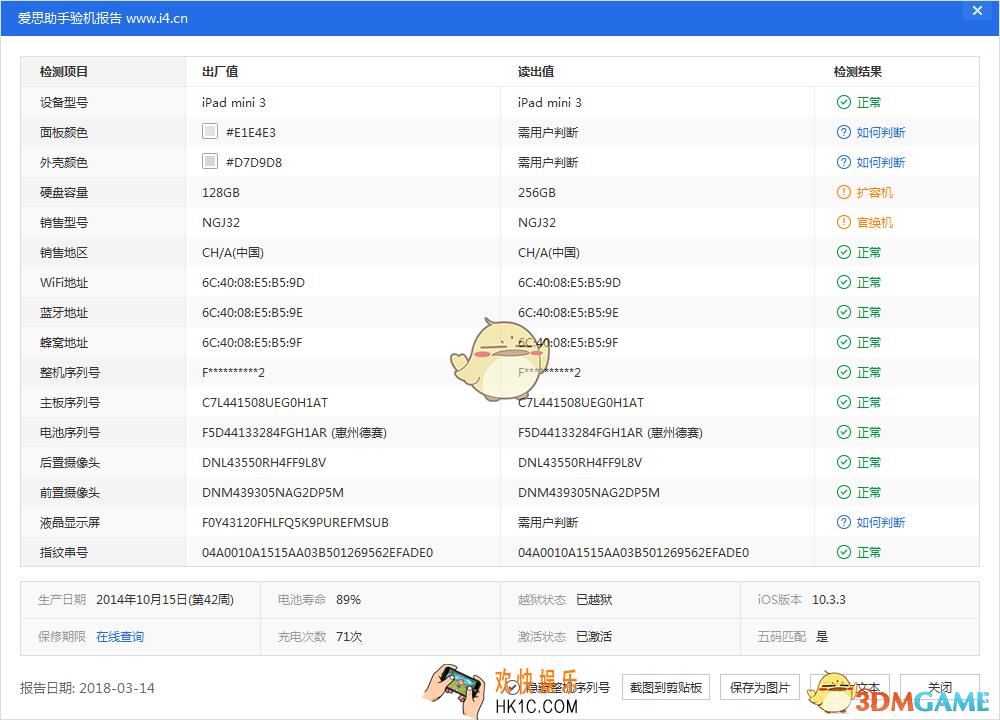This screenshot has width=1000, height=720.
Task: Click the orange warning icon beside 官换机
Action: pos(843,222)
